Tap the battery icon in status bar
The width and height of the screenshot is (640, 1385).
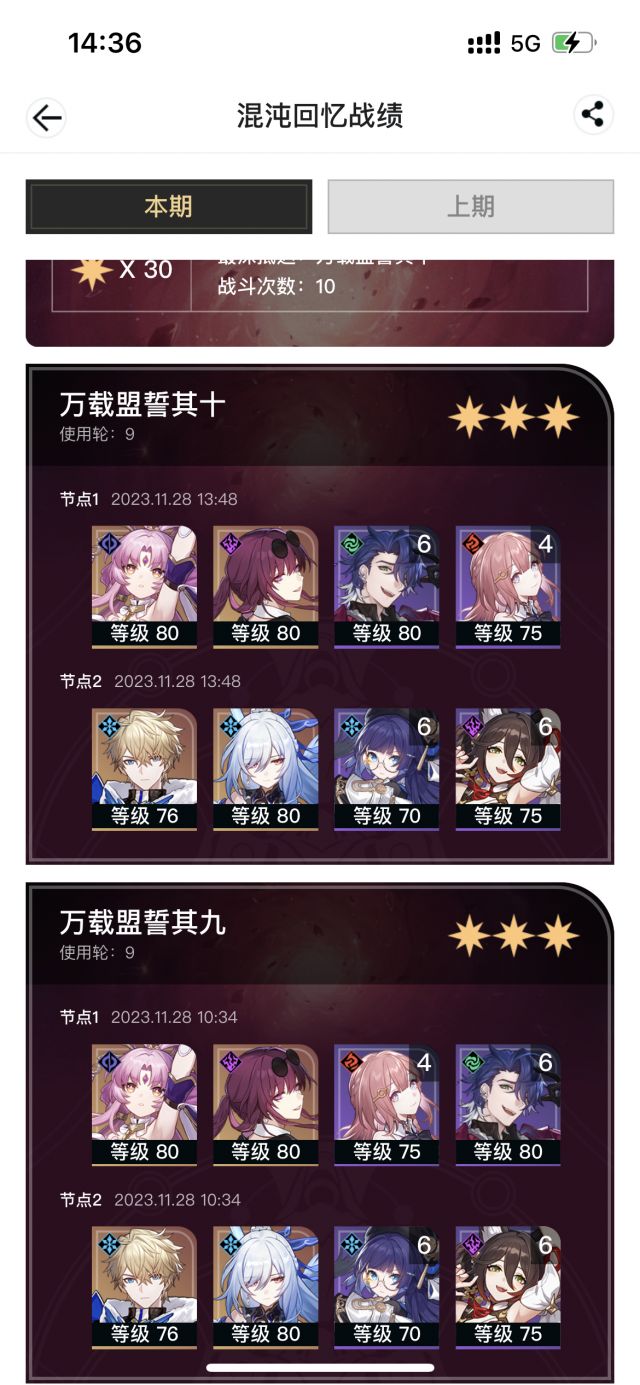575,43
